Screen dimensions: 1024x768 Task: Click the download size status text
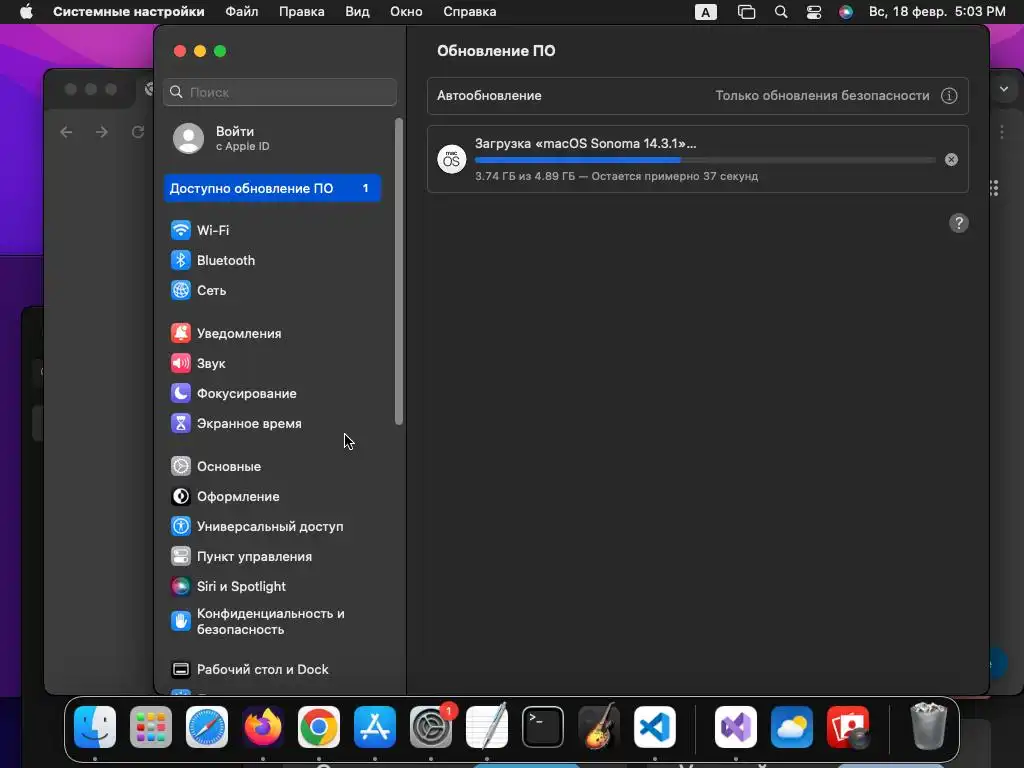coord(616,176)
